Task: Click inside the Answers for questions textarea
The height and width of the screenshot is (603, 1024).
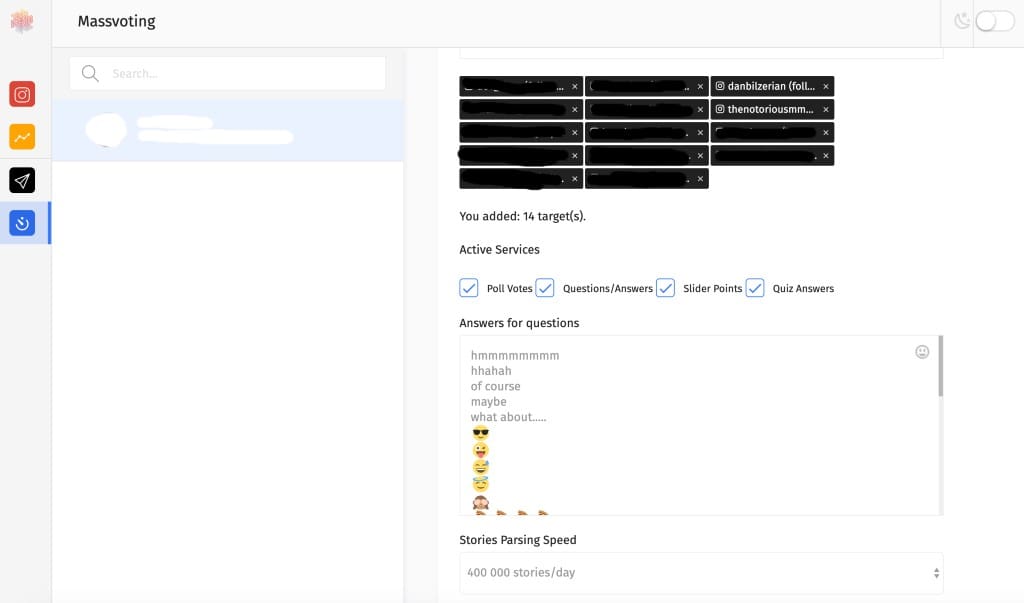Action: (699, 425)
